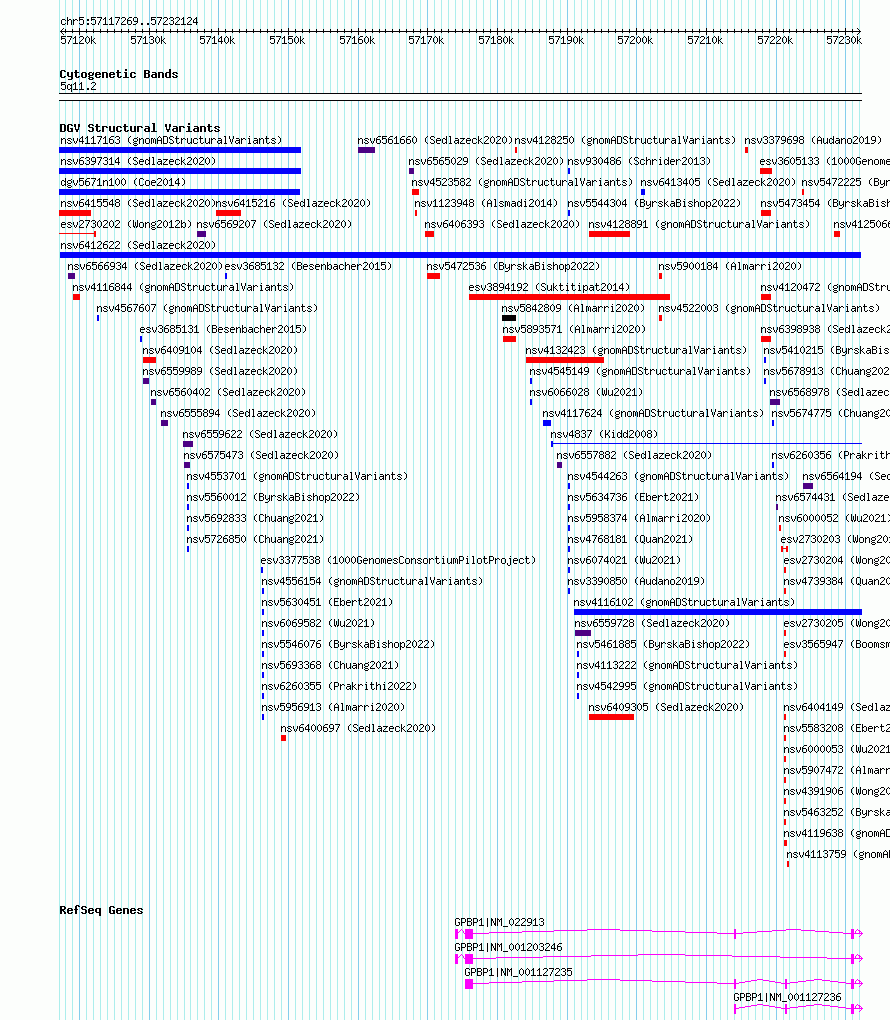This screenshot has width=890, height=1020.
Task: Click nsv5634736 (Ebert2021) label
Action: [633, 497]
